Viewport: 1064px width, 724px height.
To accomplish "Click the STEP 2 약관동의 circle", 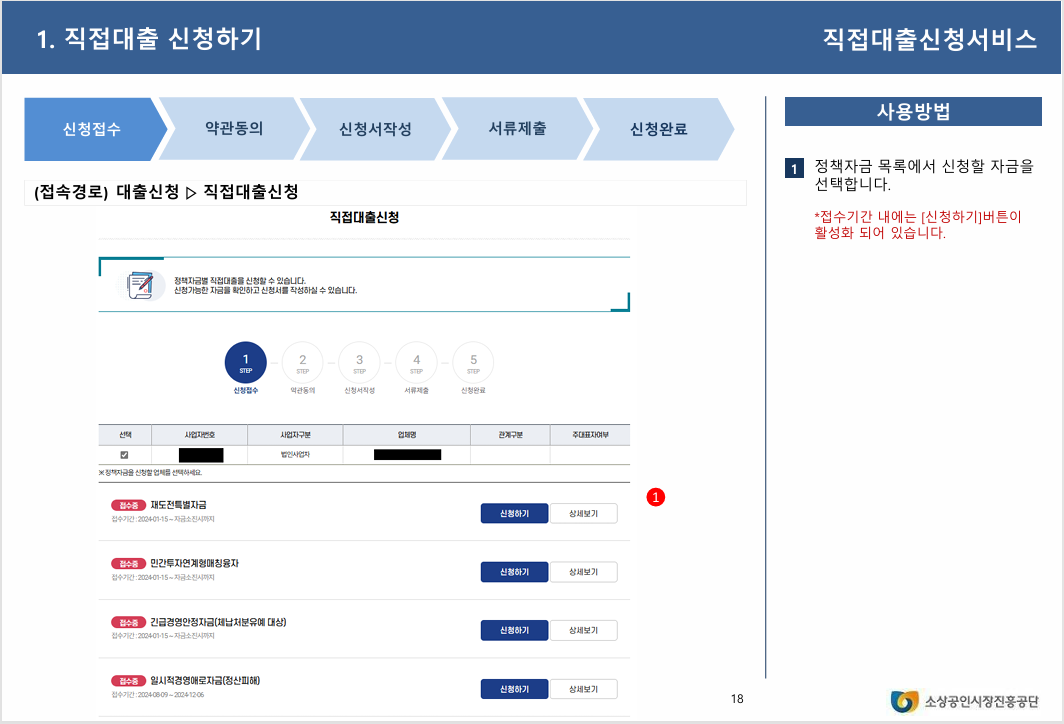I will pyautogui.click(x=302, y=362).
